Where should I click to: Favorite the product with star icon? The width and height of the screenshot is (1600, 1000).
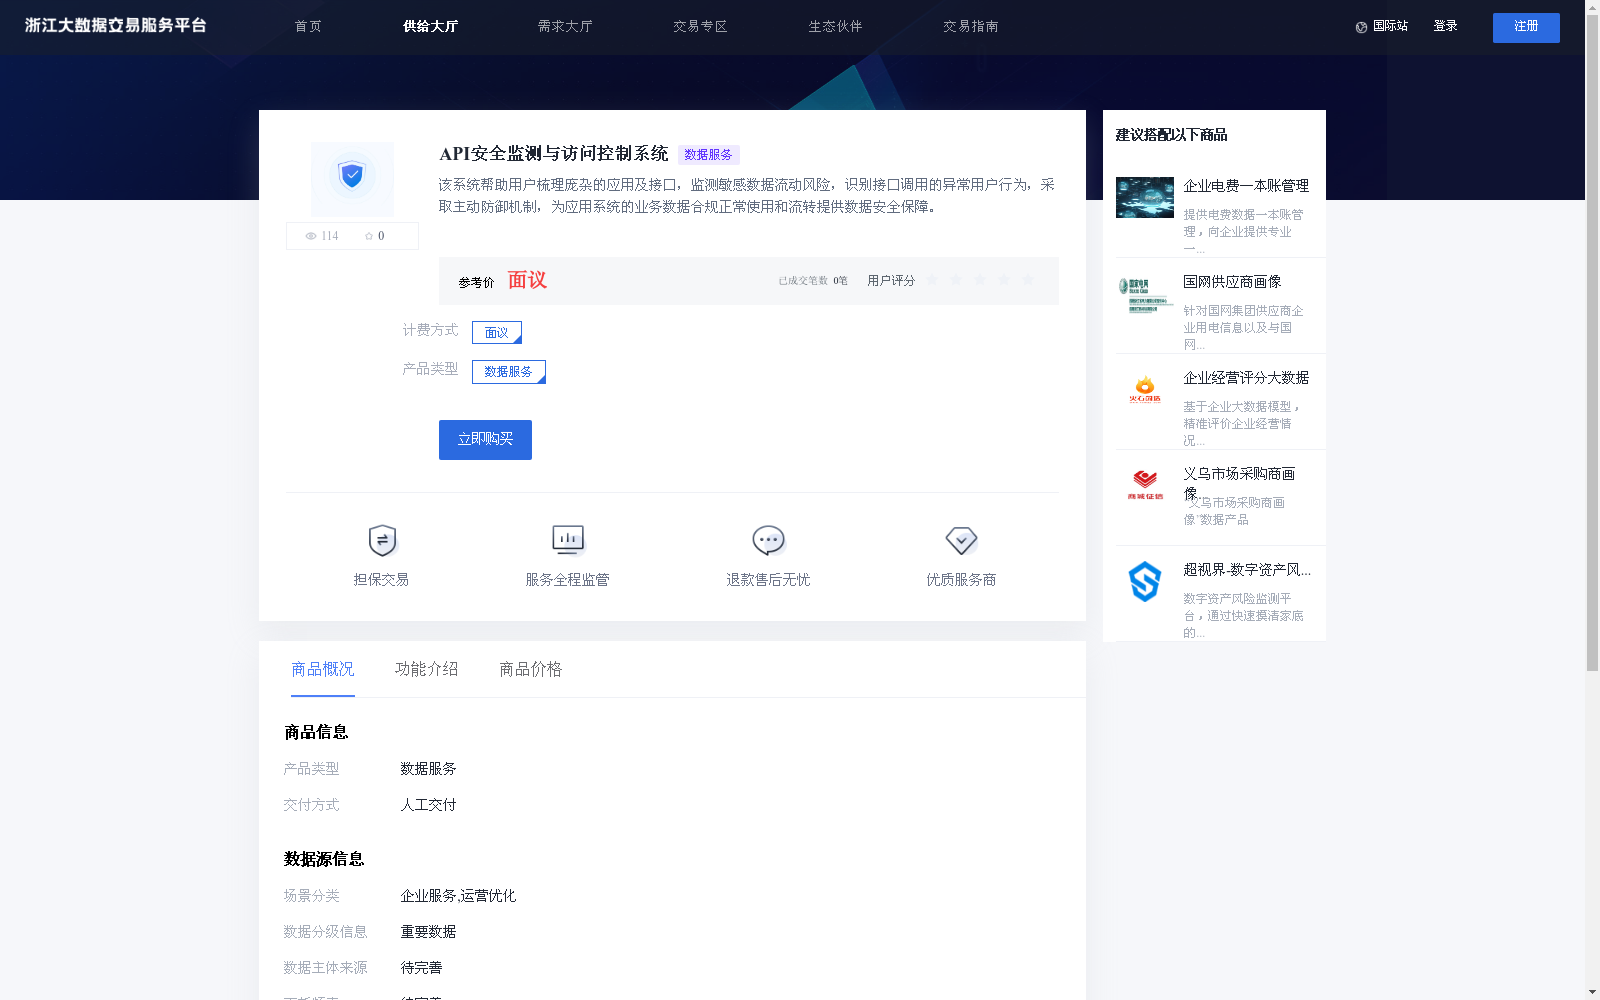point(369,236)
